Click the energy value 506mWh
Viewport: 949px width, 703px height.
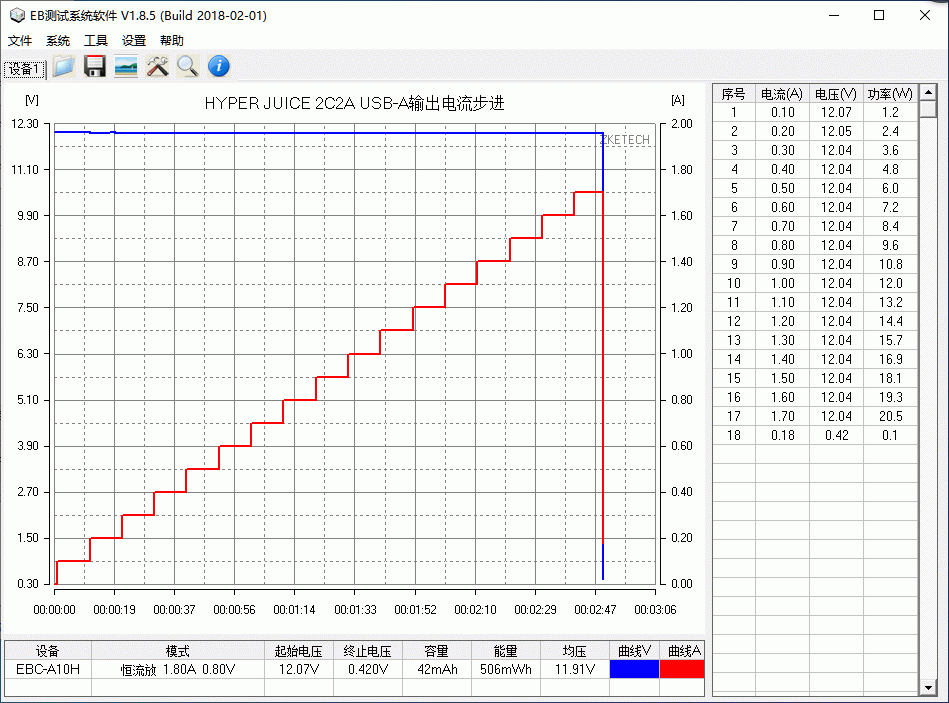[505, 669]
